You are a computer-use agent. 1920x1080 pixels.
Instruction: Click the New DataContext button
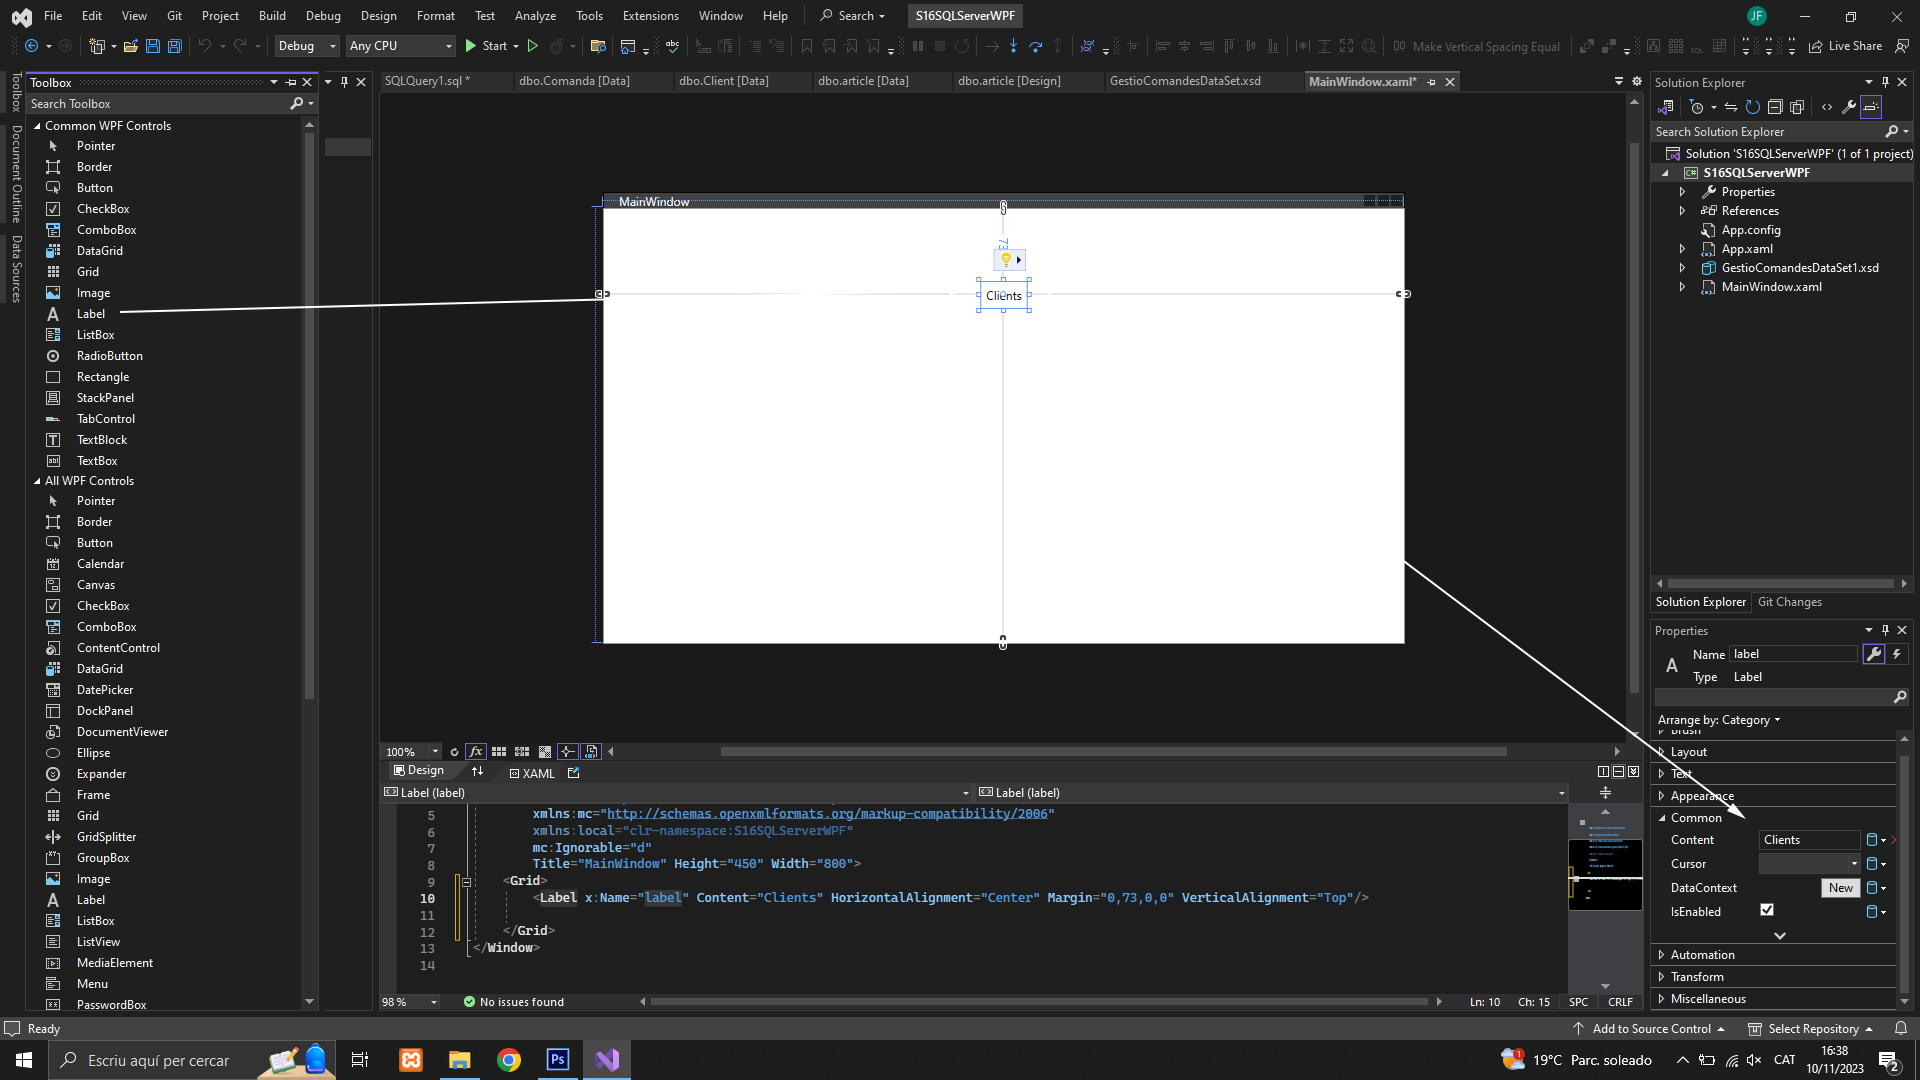tap(1840, 888)
